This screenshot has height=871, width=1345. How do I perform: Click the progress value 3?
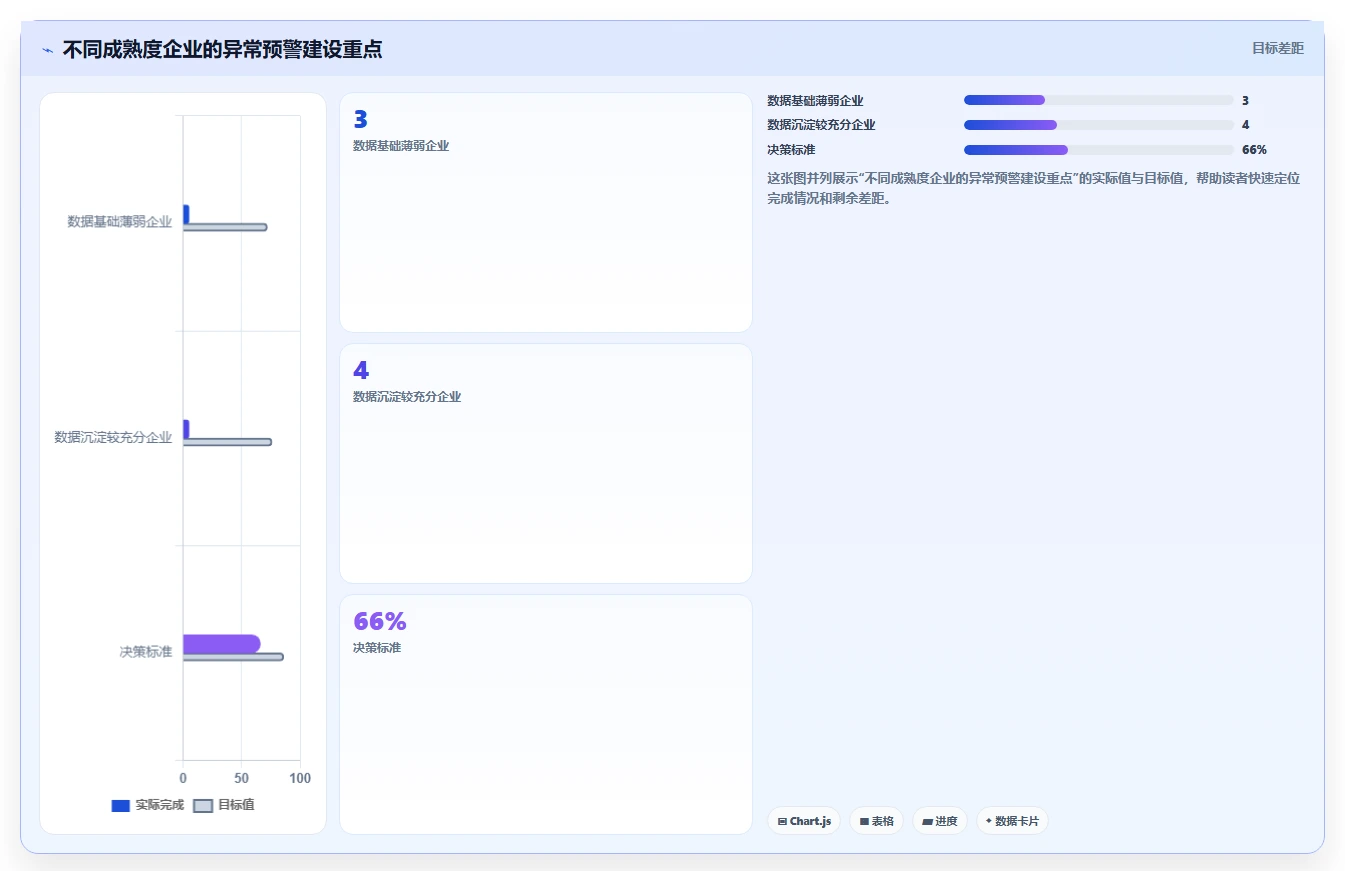[x=1245, y=101]
